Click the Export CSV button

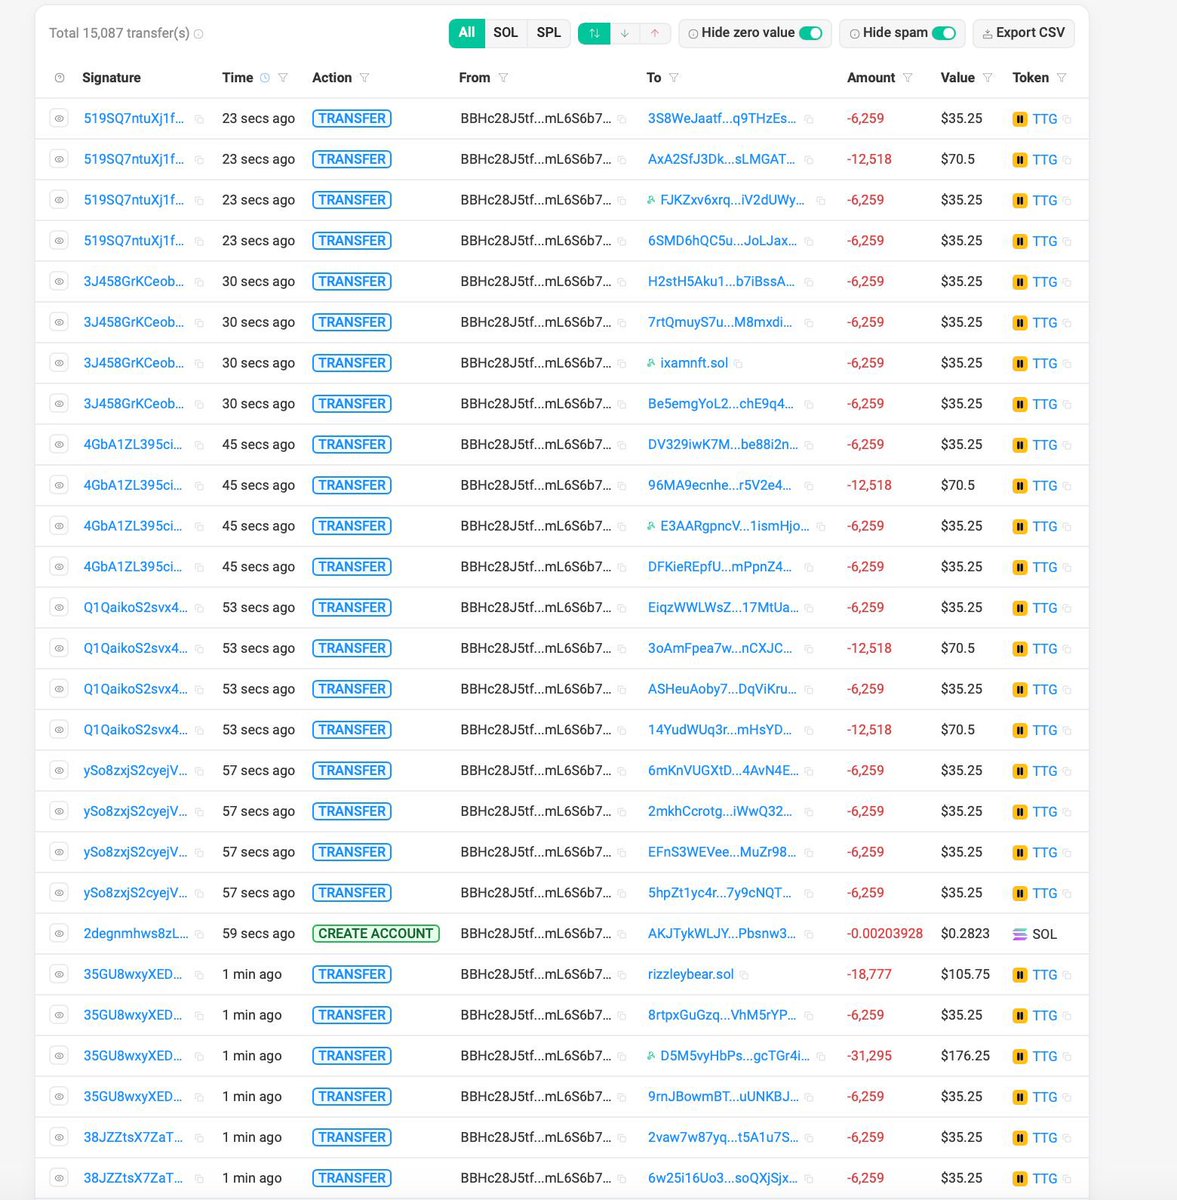tap(1023, 32)
